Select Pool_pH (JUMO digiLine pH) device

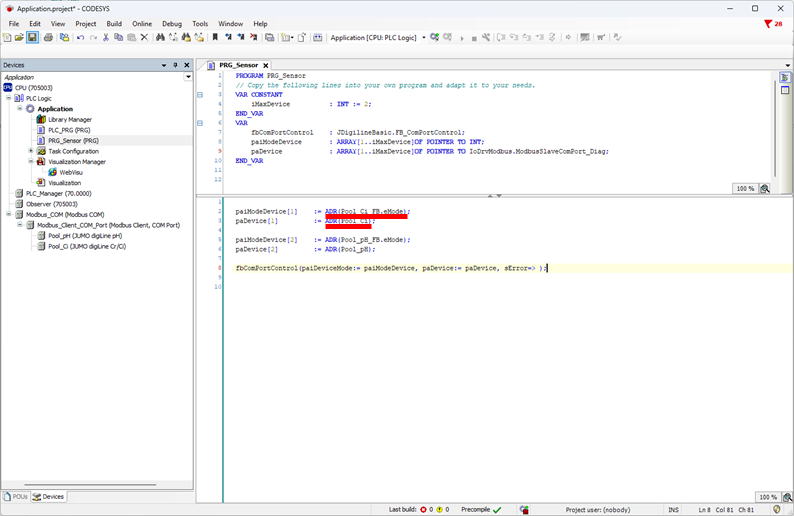click(x=85, y=235)
